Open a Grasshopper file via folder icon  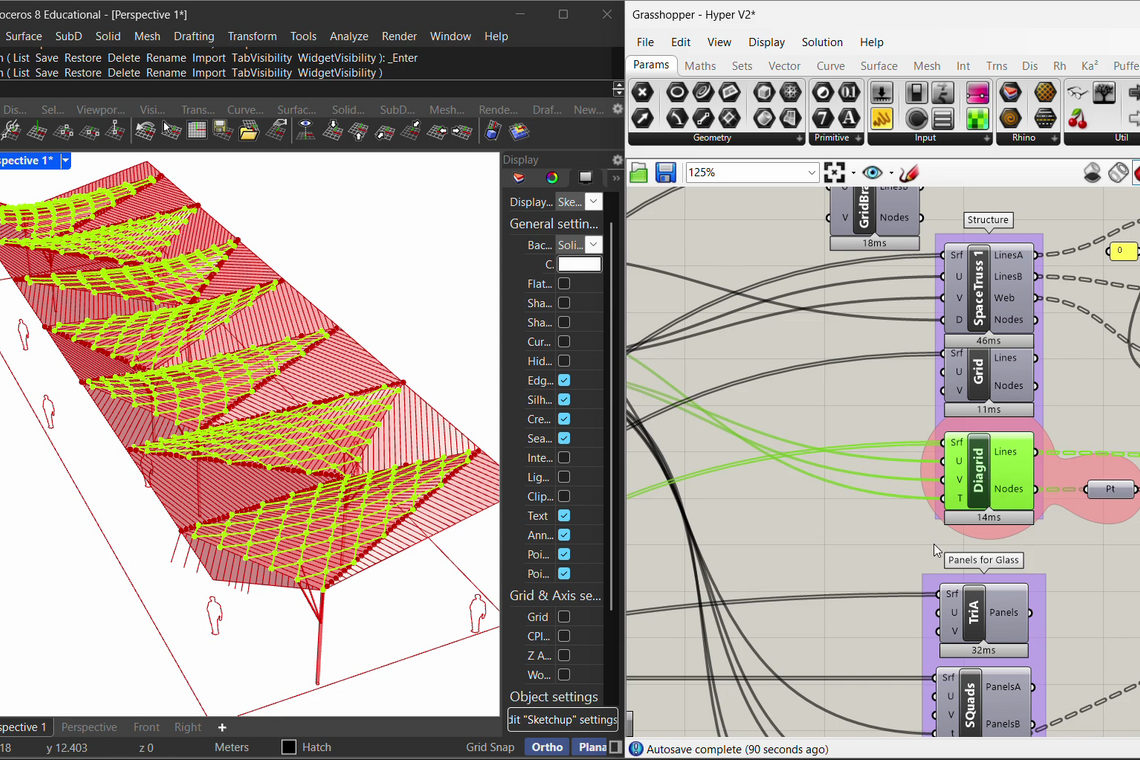click(x=639, y=172)
